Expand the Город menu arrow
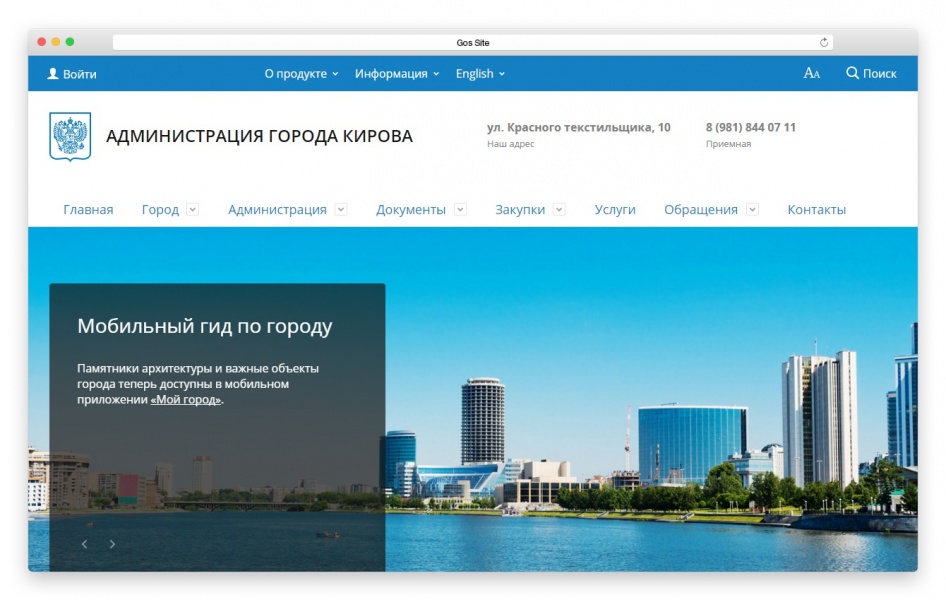Viewport: 946px width, 600px height. click(x=193, y=209)
